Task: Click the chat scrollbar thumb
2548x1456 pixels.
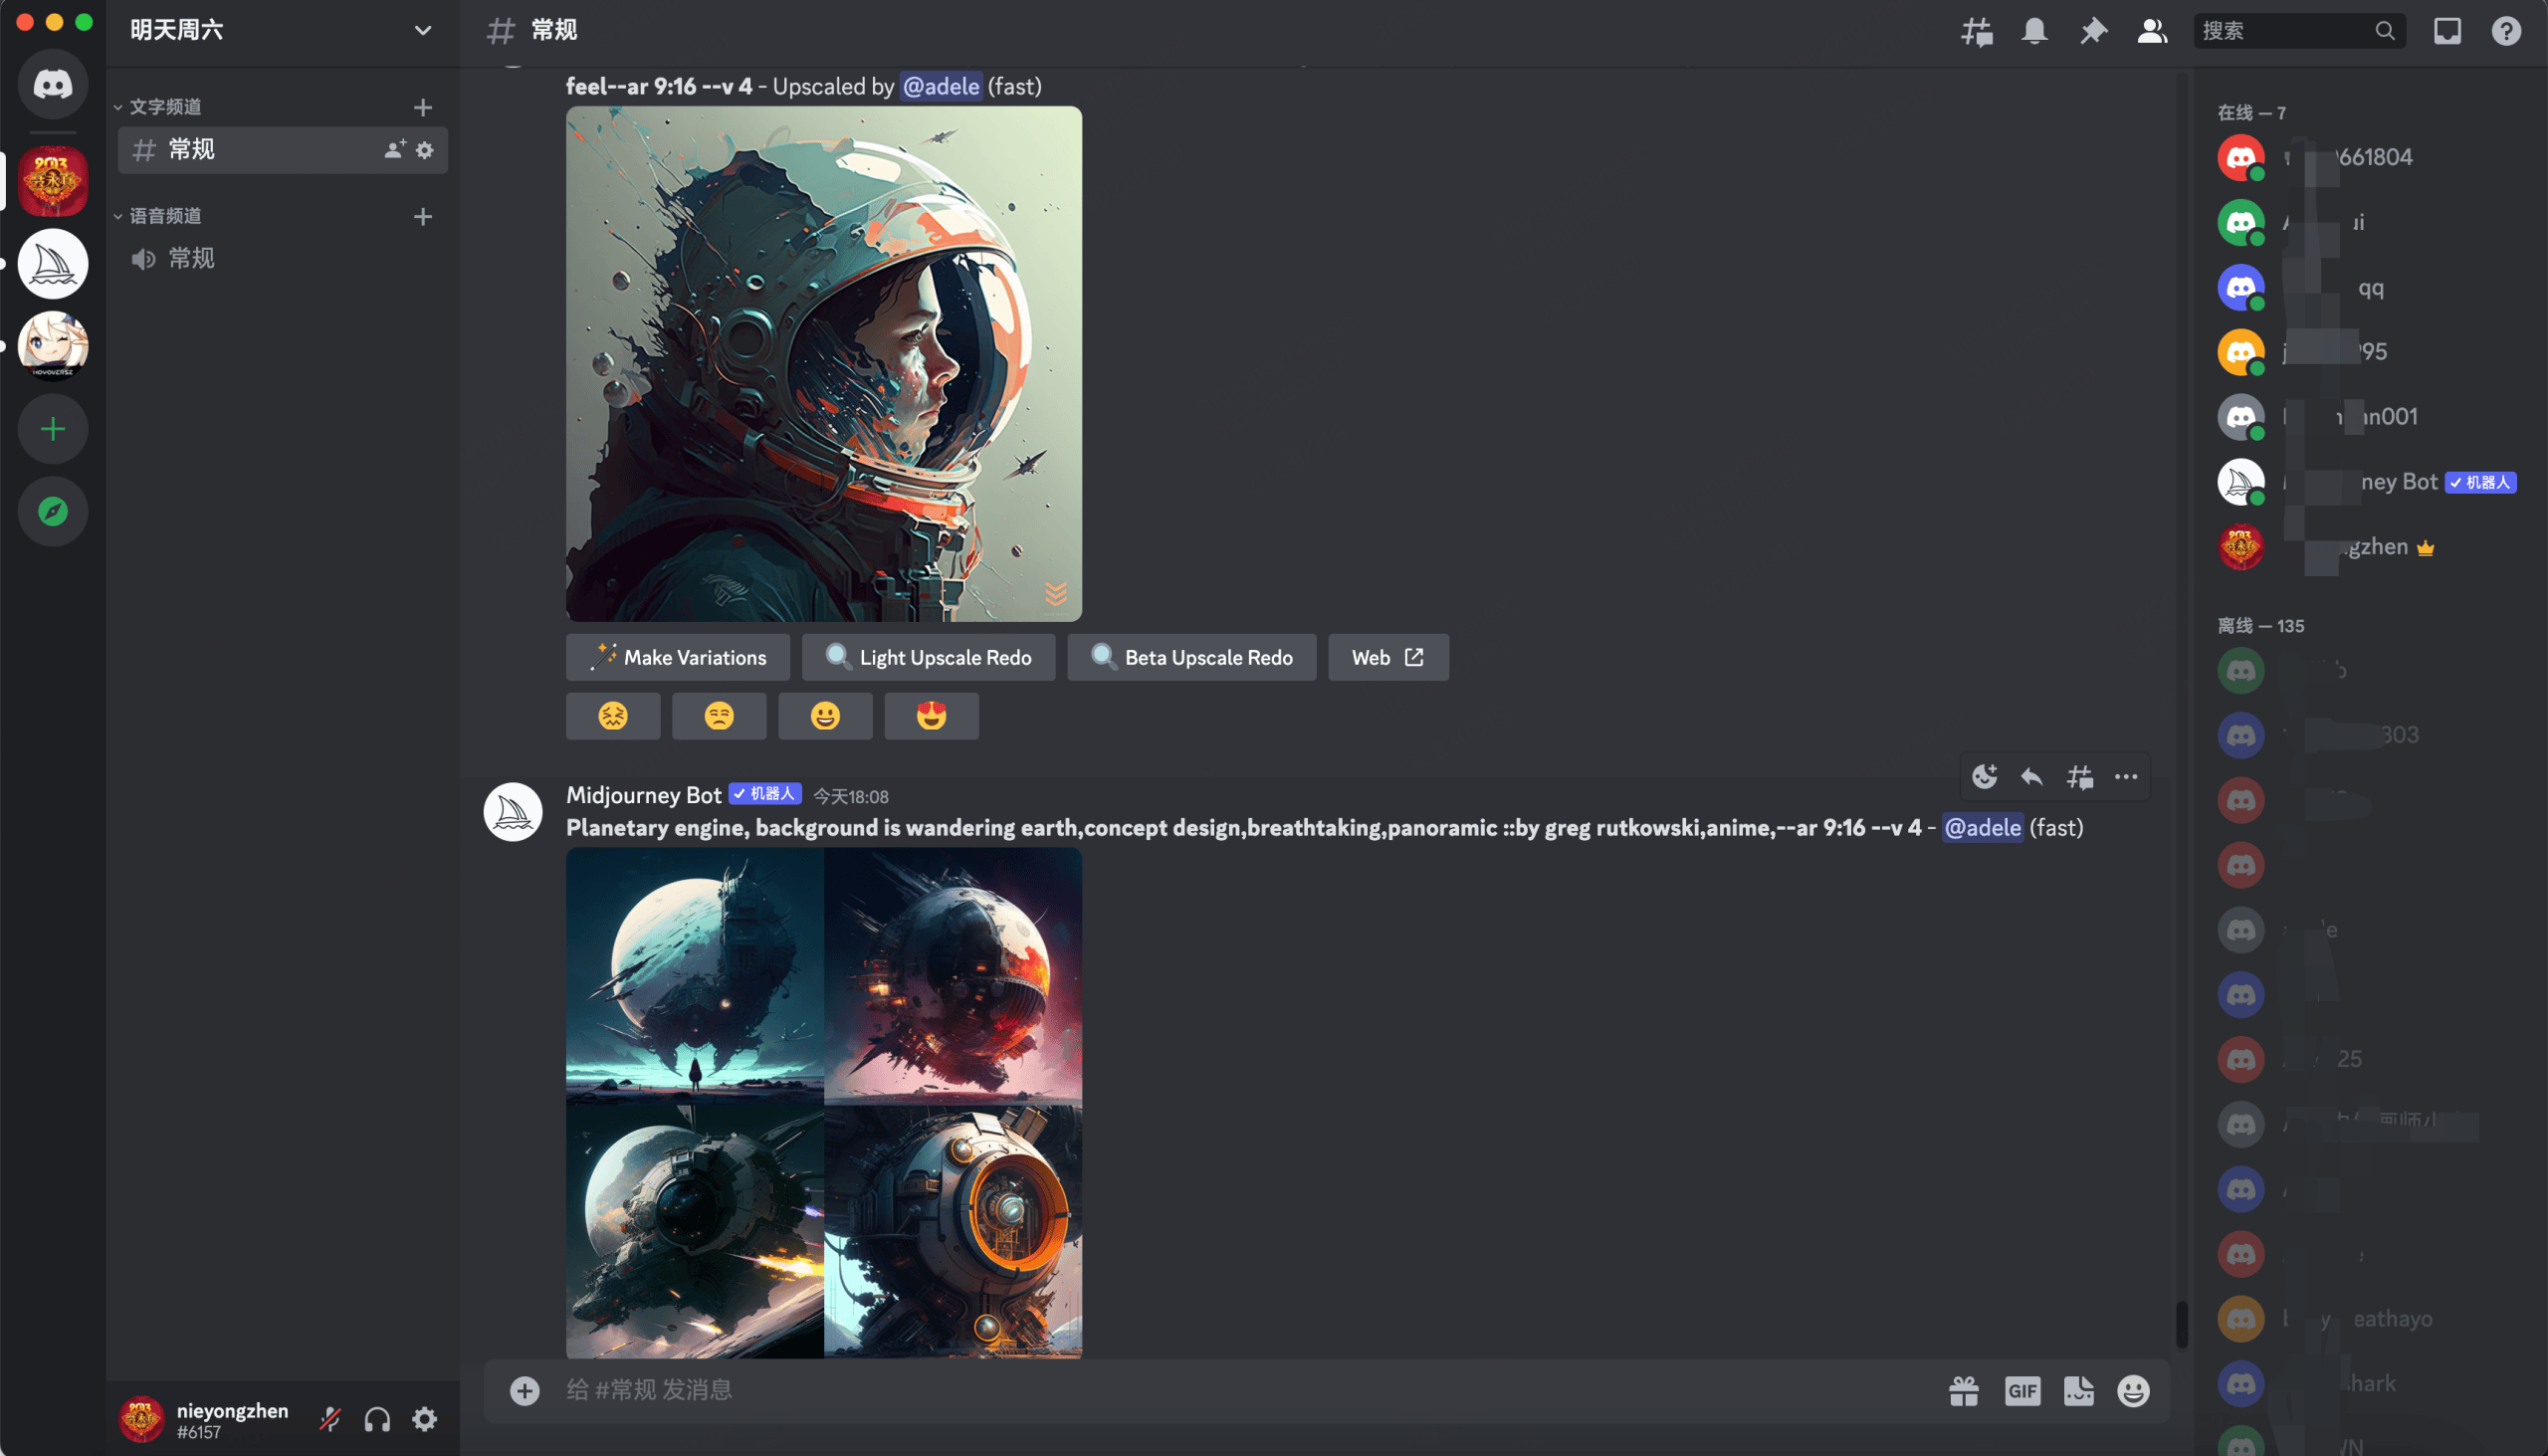Action: [x=2181, y=1324]
